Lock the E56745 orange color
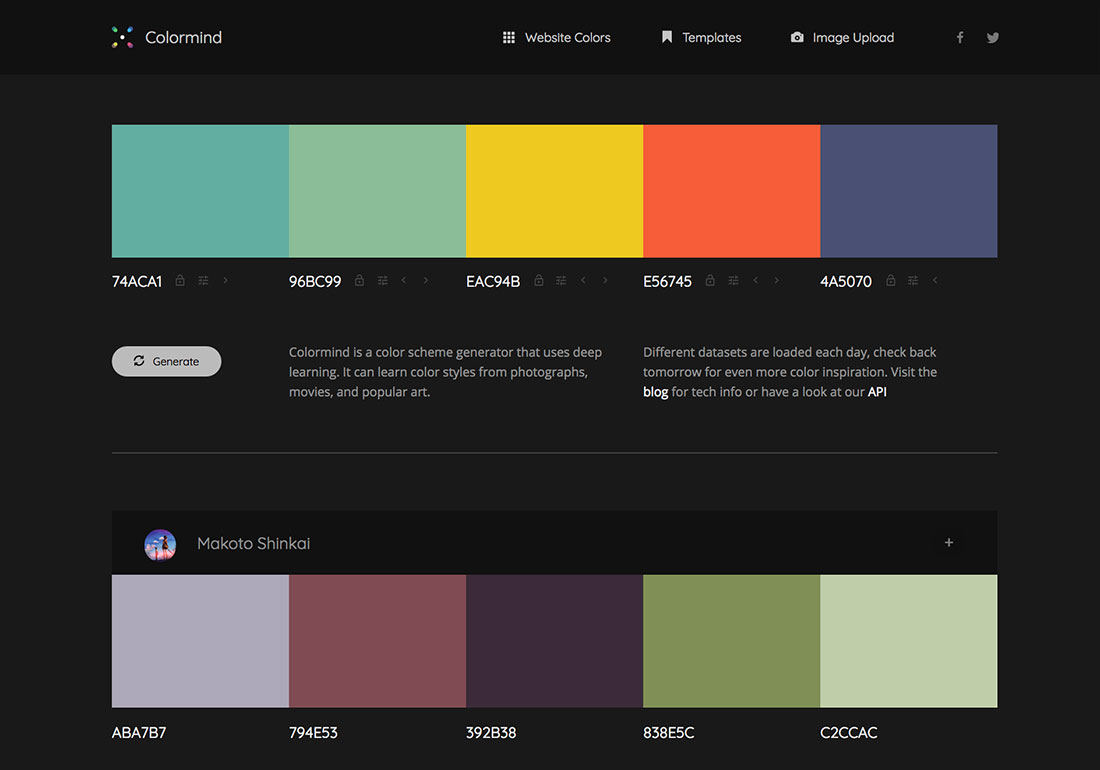1100x770 pixels. coord(710,281)
